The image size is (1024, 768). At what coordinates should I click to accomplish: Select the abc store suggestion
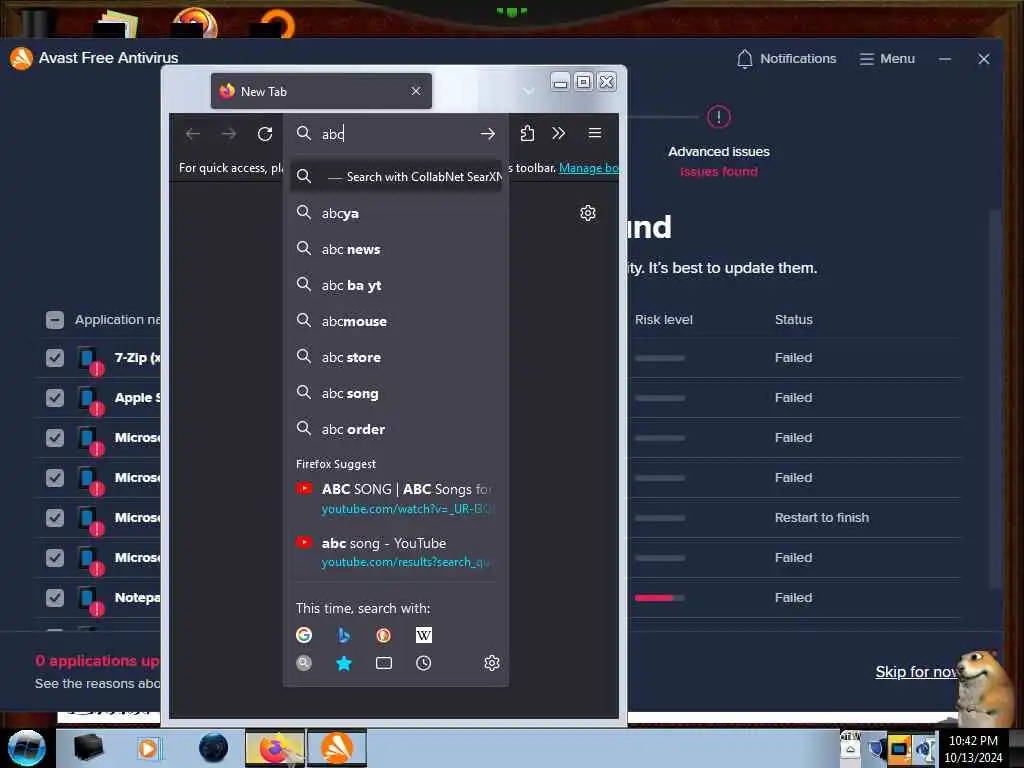coord(396,357)
